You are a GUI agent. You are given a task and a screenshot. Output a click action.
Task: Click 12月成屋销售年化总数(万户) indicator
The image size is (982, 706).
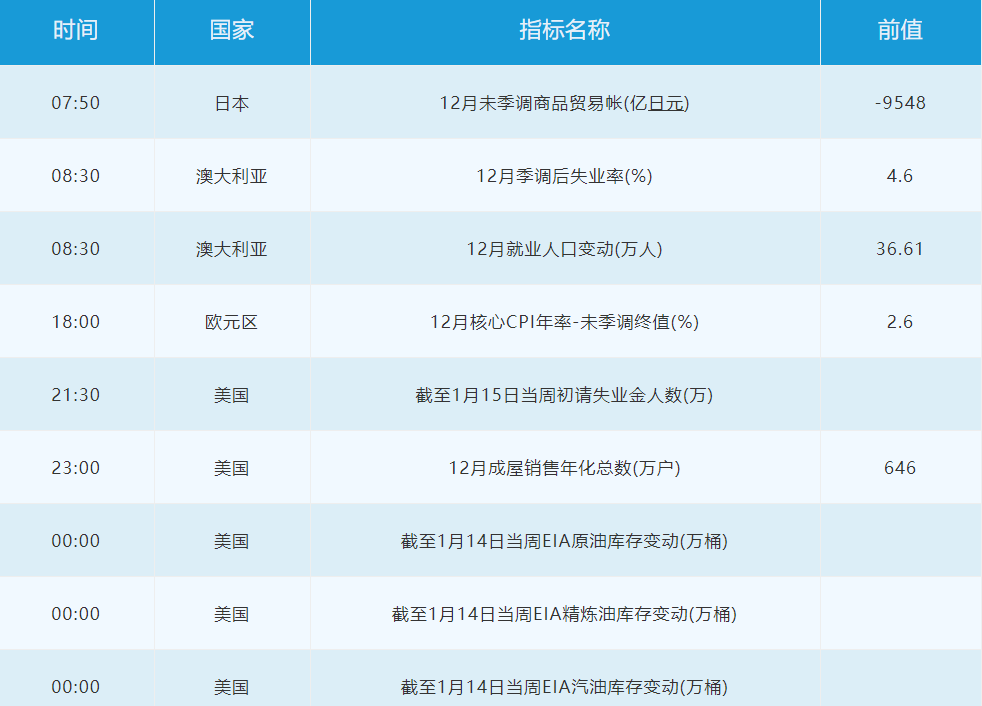[x=565, y=468]
